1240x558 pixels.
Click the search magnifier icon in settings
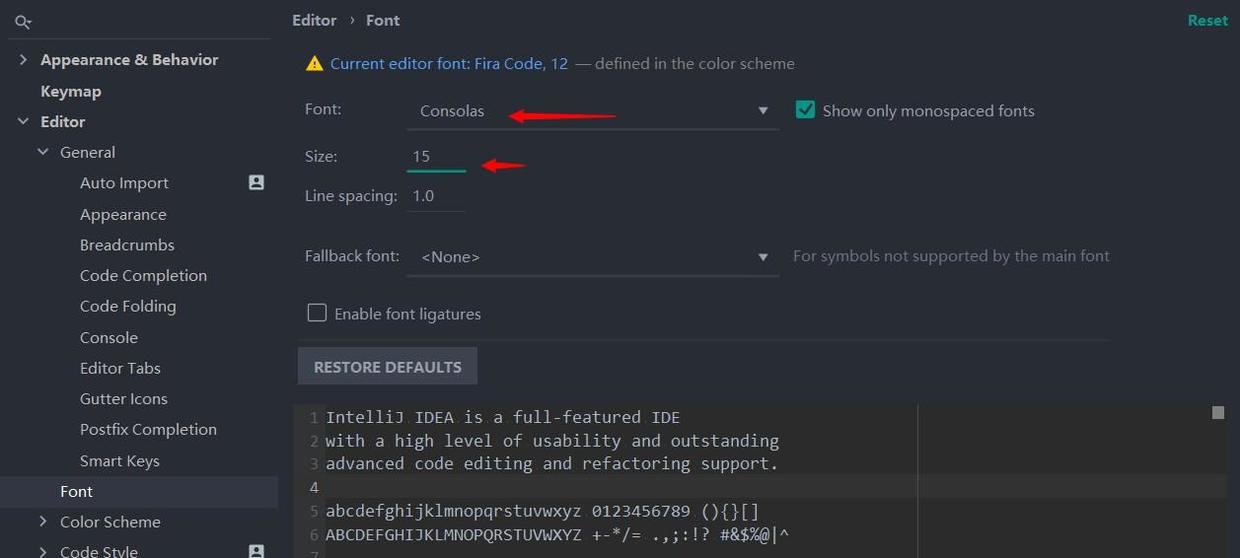tap(23, 21)
